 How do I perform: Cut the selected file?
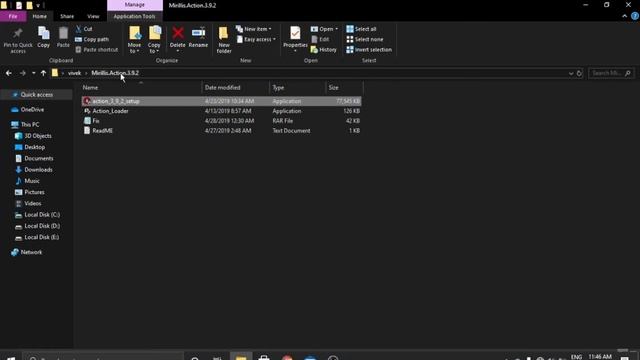(x=84, y=29)
